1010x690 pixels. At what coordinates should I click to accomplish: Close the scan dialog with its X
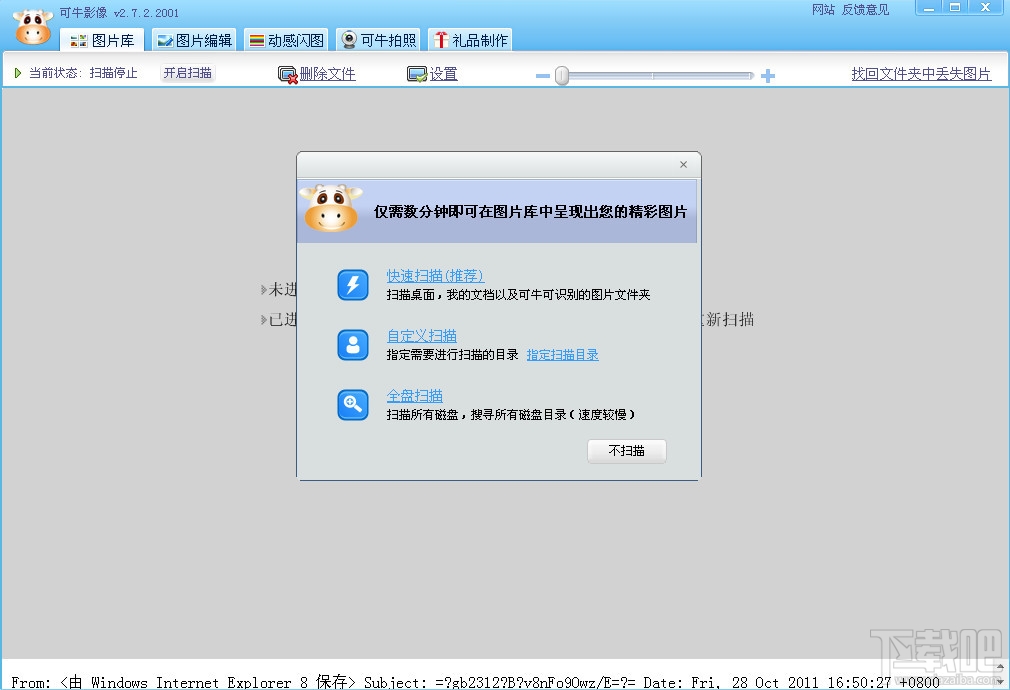[683, 164]
